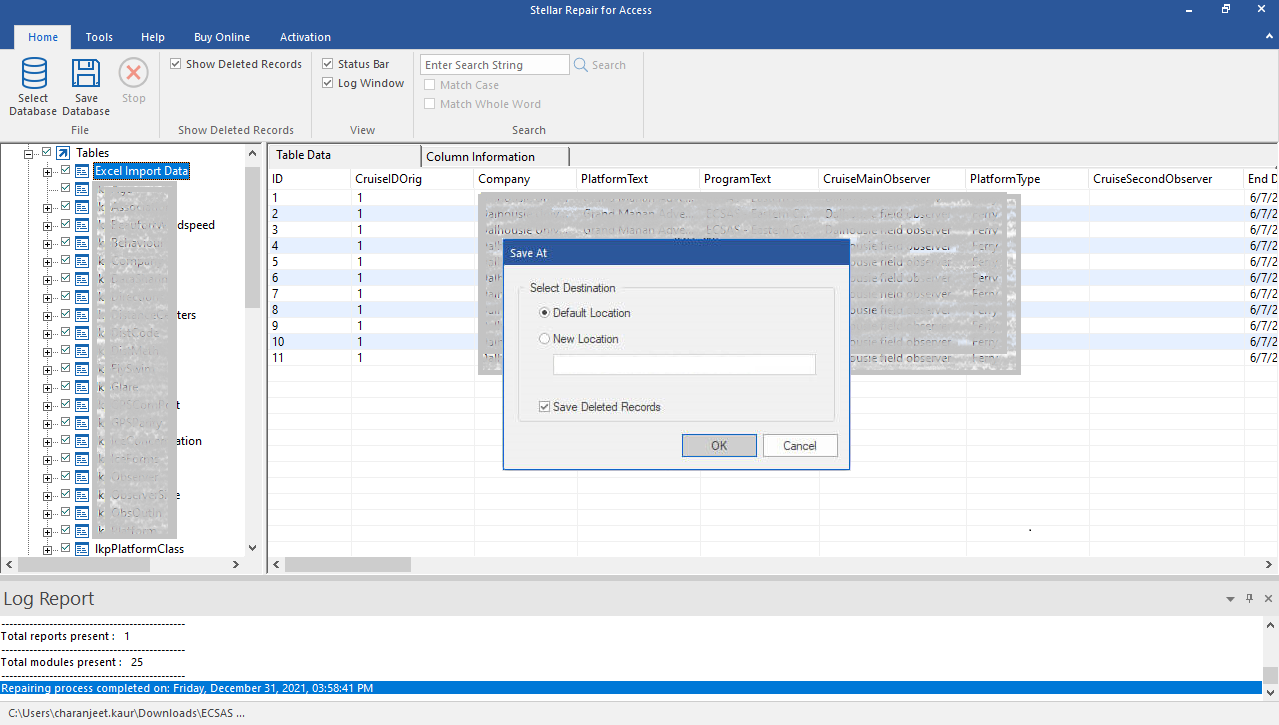
Task: Select the 'Repairing process completed on' log line
Action: (631, 688)
